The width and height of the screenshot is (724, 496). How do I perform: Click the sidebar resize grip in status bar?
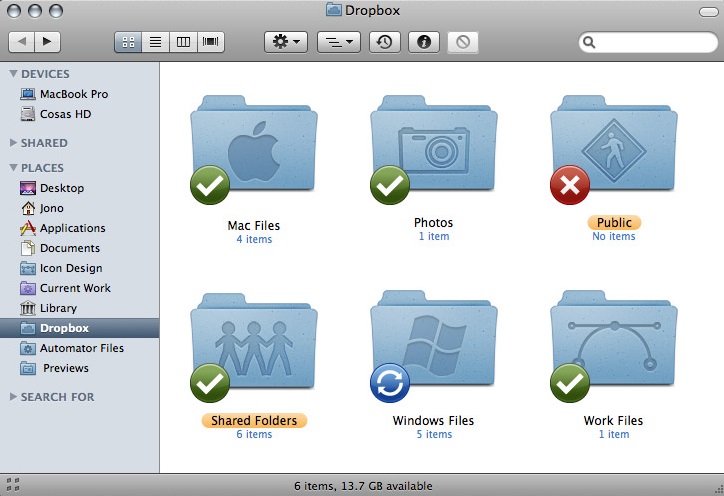click(13, 484)
